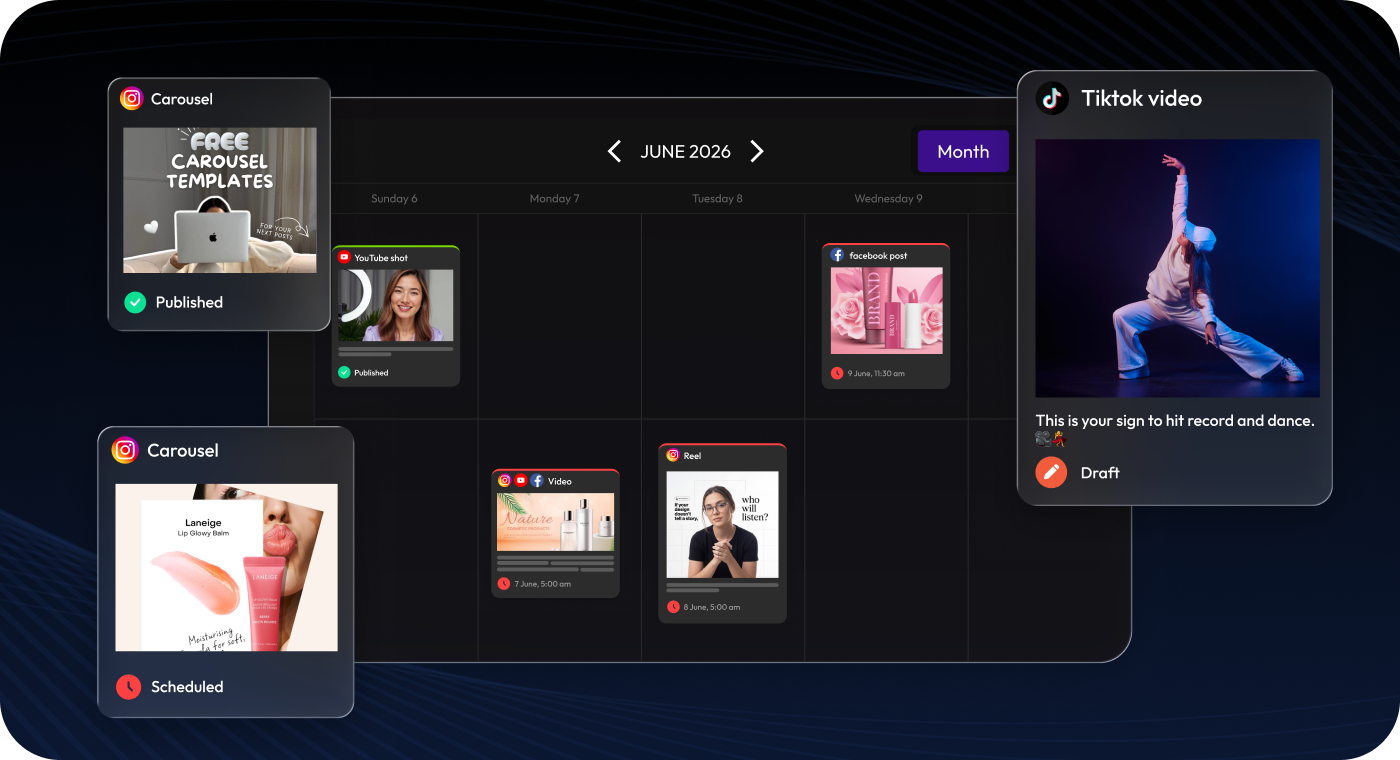
Task: Click YouTube icon on YouTube shot card
Action: [x=345, y=257]
